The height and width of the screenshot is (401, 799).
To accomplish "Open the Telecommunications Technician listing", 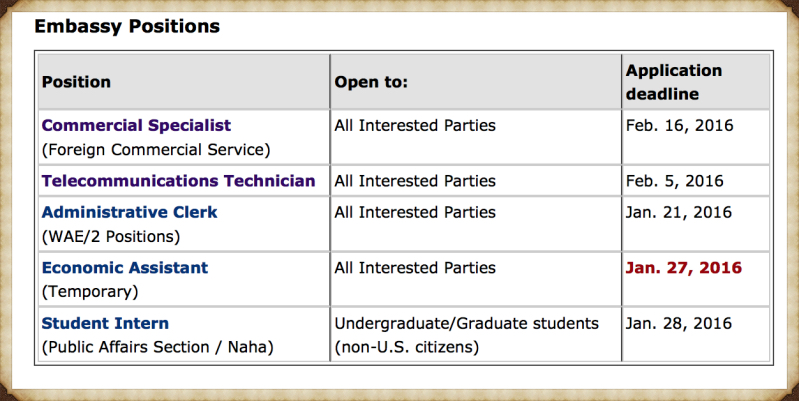I will pos(178,181).
